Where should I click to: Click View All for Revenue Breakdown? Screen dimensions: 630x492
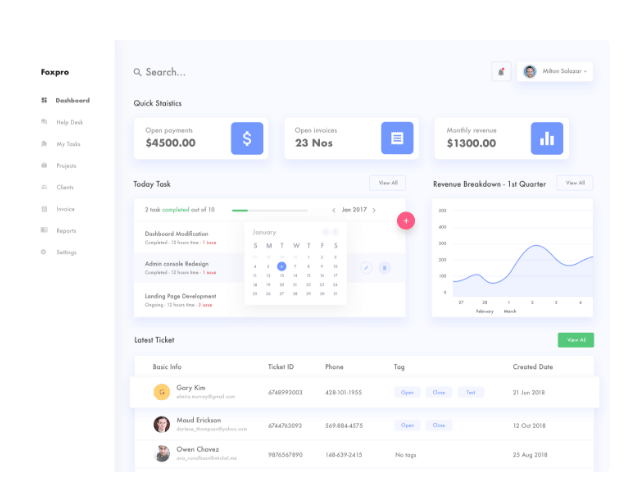tap(574, 183)
